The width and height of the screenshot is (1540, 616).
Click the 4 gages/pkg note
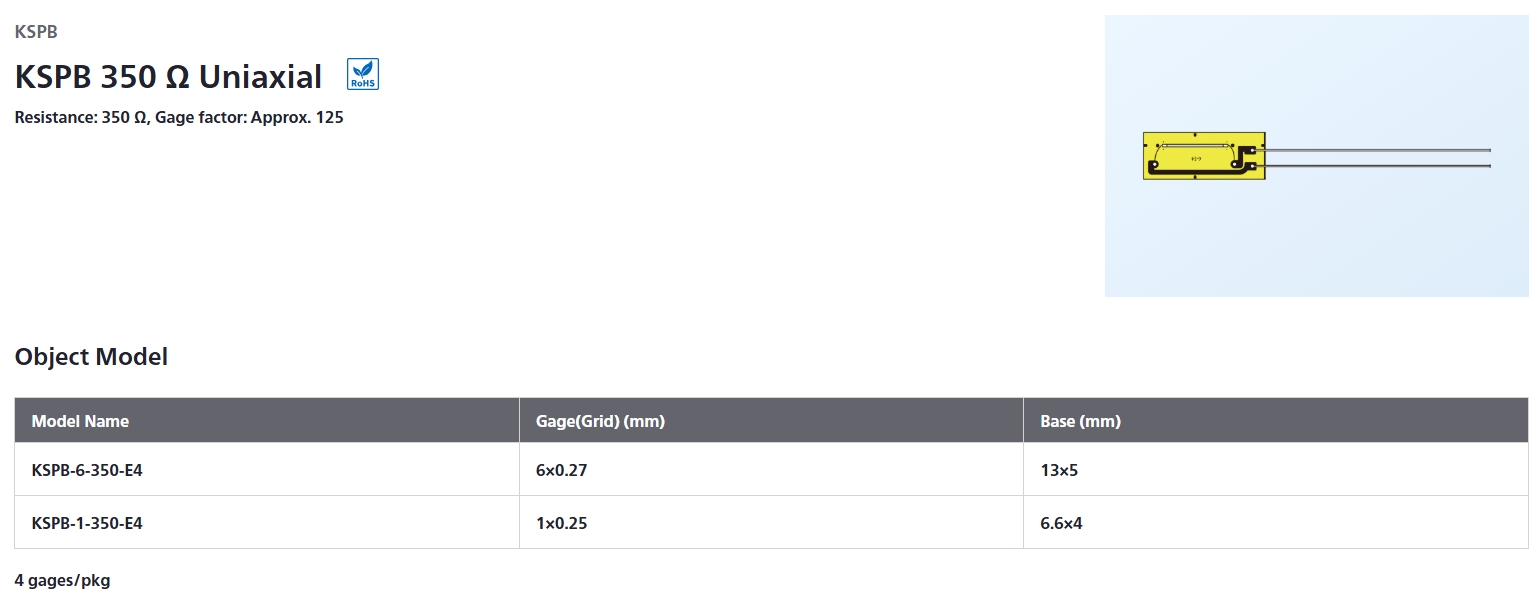pyautogui.click(x=62, y=581)
